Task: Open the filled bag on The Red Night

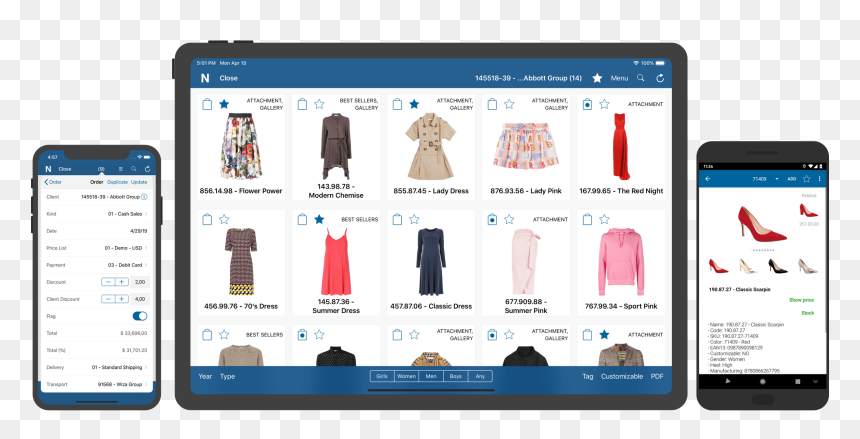Action: (x=587, y=104)
